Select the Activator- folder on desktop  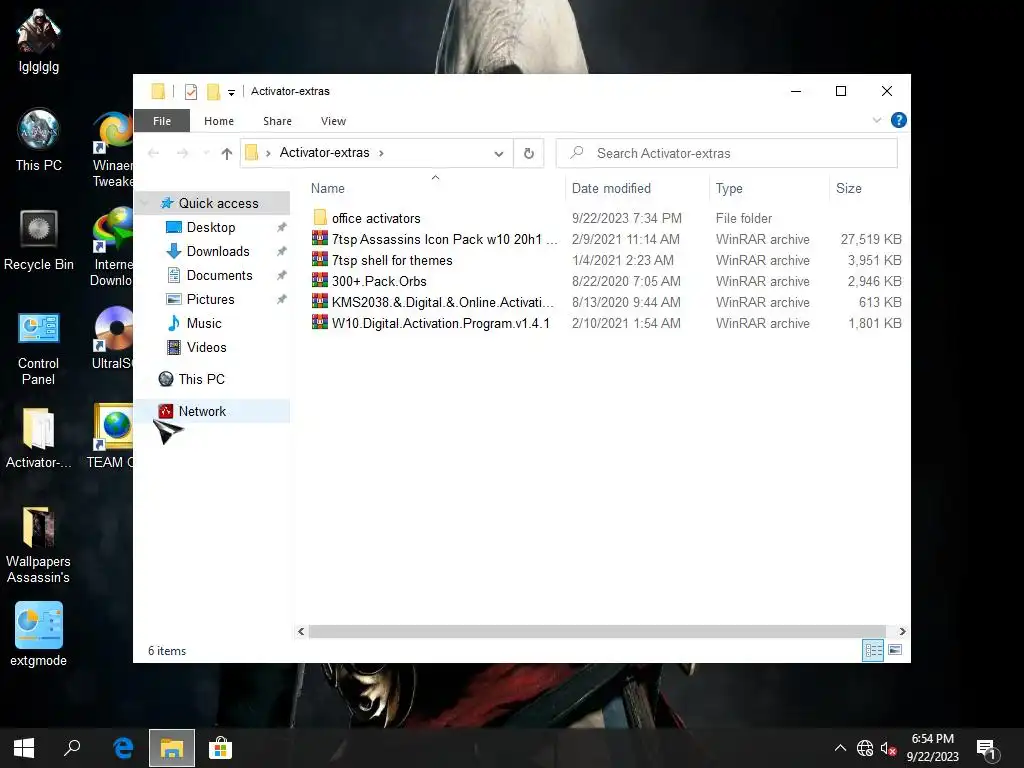click(x=39, y=438)
